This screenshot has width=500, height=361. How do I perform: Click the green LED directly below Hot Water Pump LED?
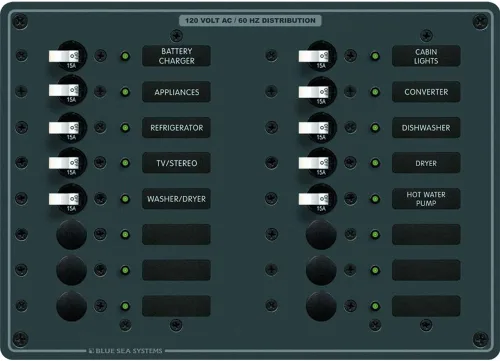coord(375,235)
